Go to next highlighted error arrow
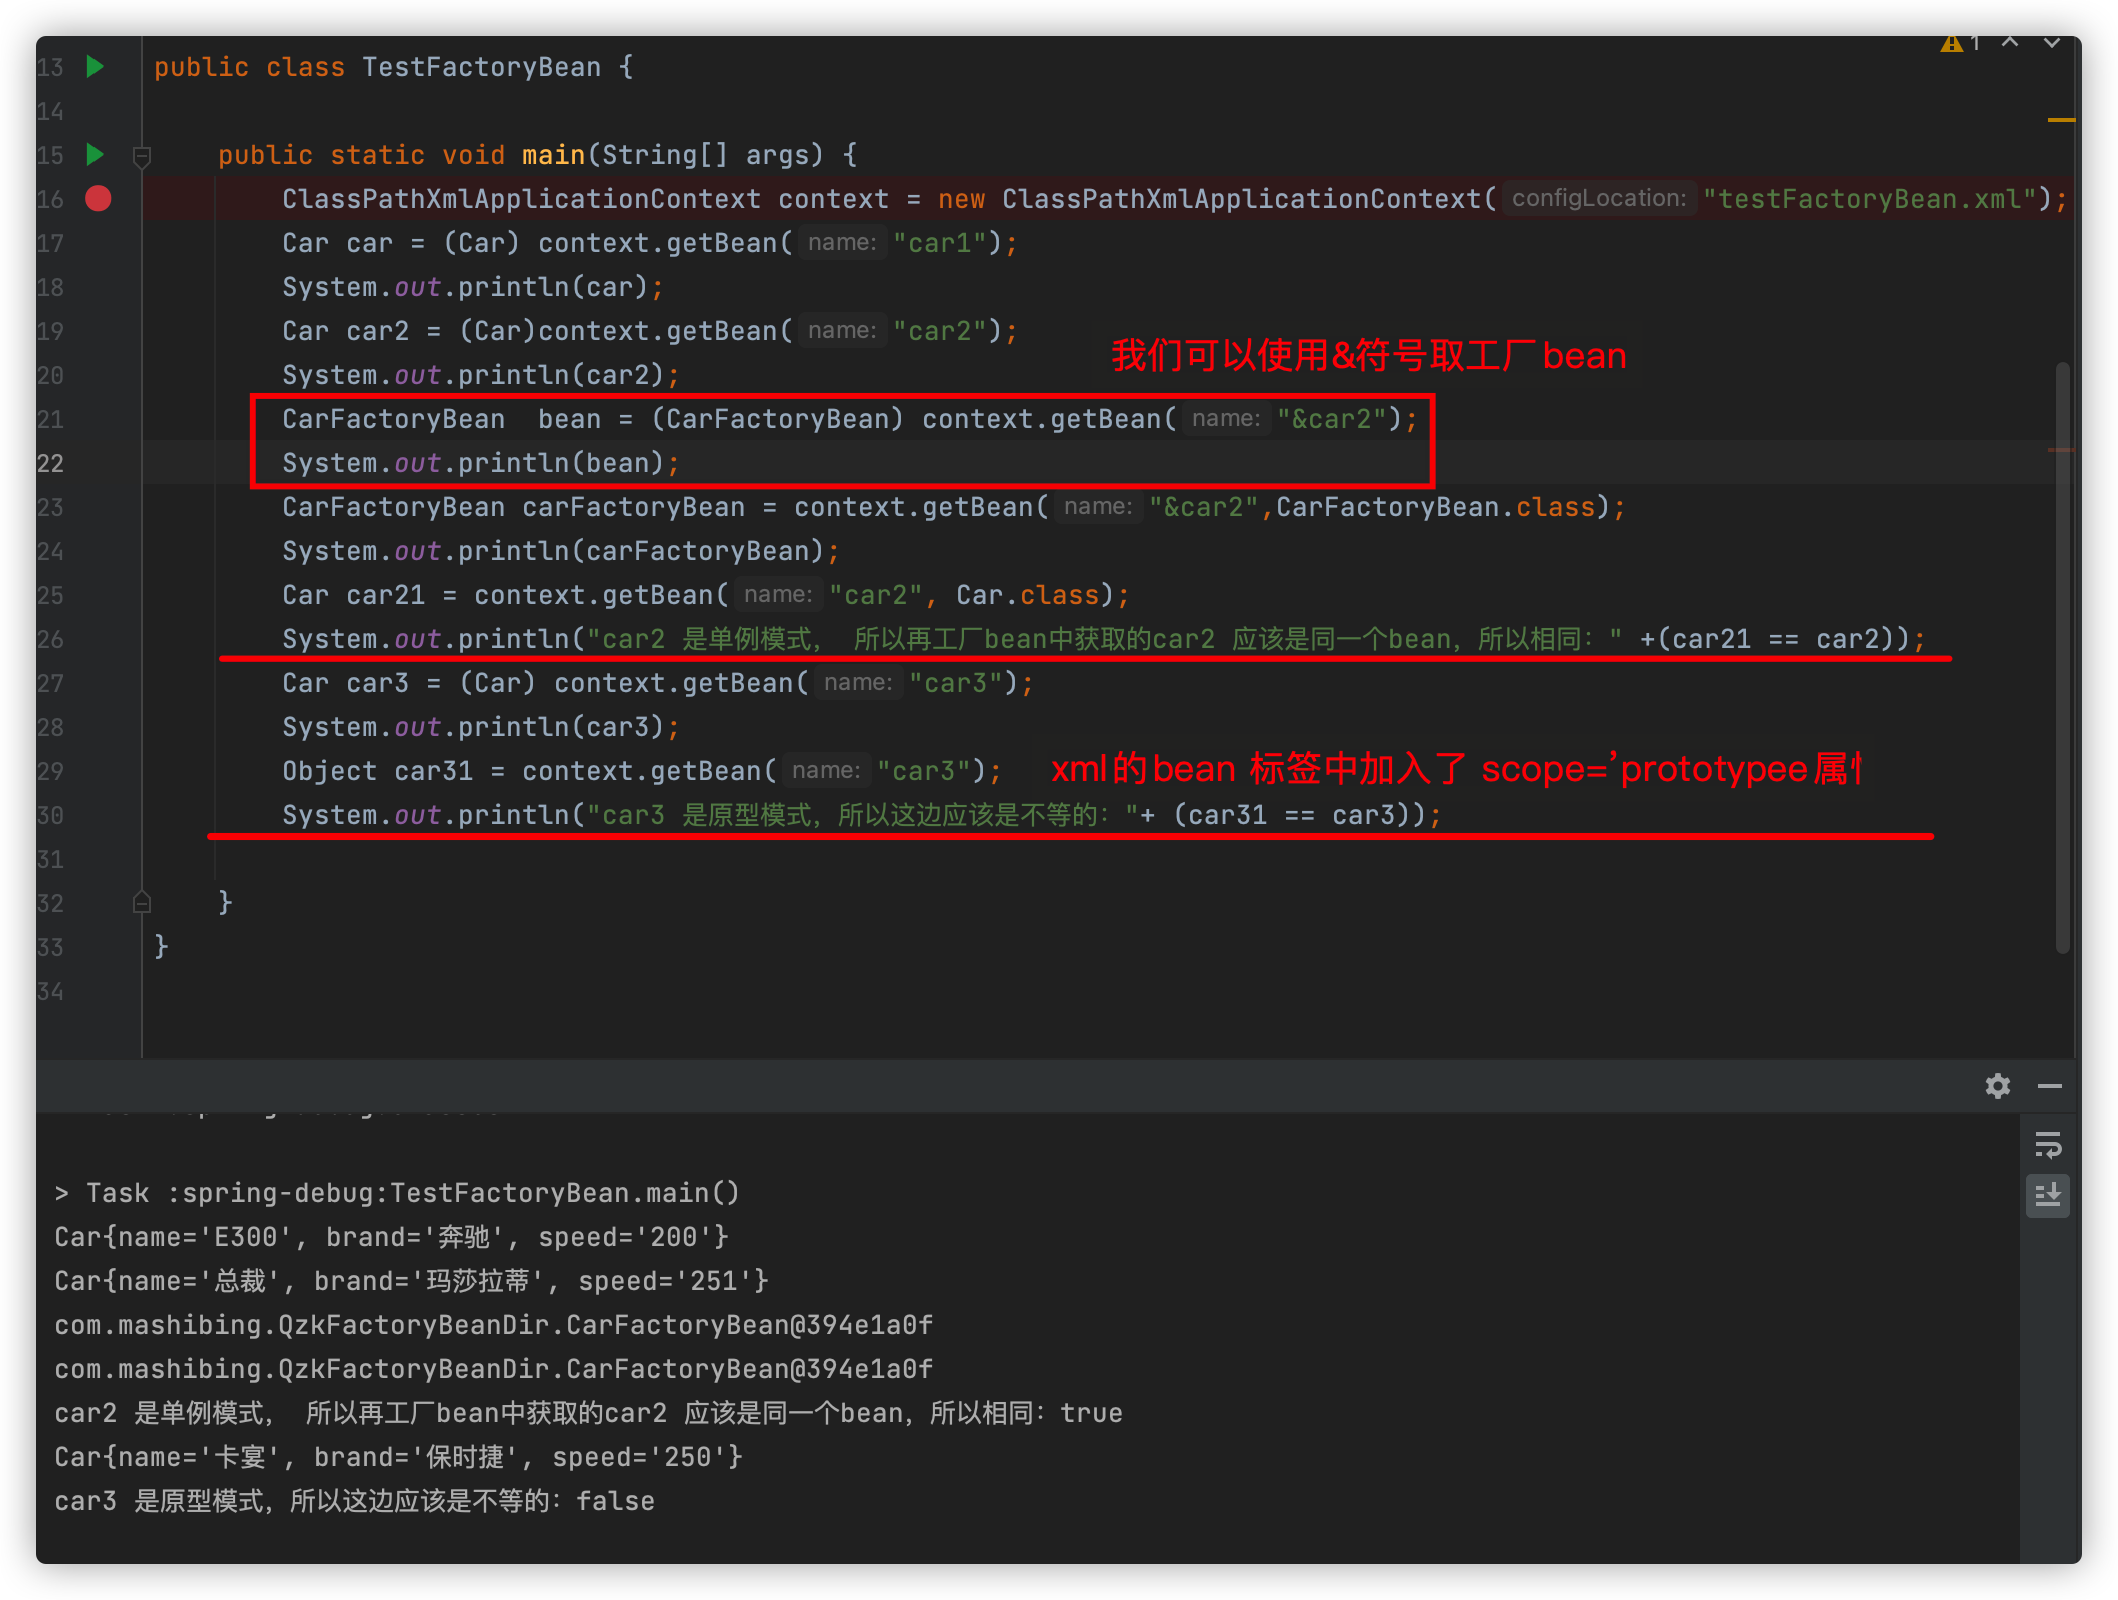2118x1600 pixels. coord(2052,42)
